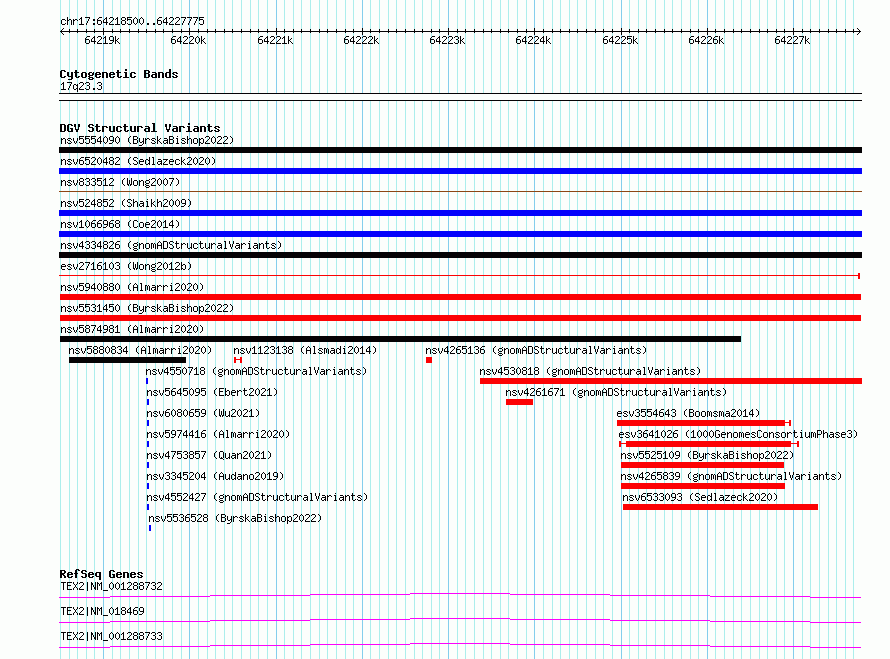Click the 64222k ruler tick

coord(362,40)
